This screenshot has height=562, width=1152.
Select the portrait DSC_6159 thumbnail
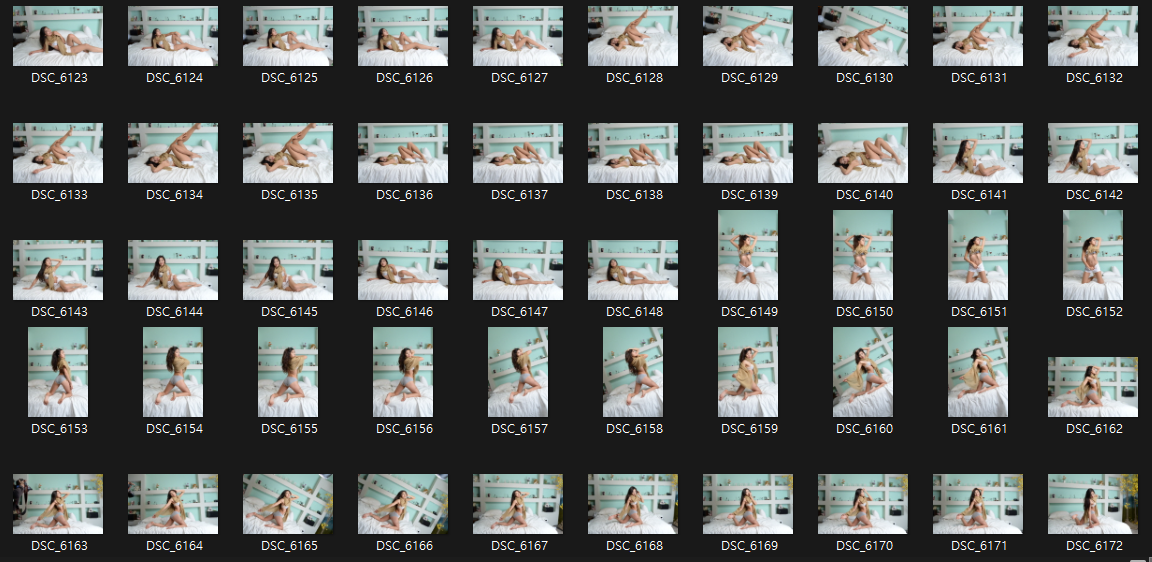point(748,372)
